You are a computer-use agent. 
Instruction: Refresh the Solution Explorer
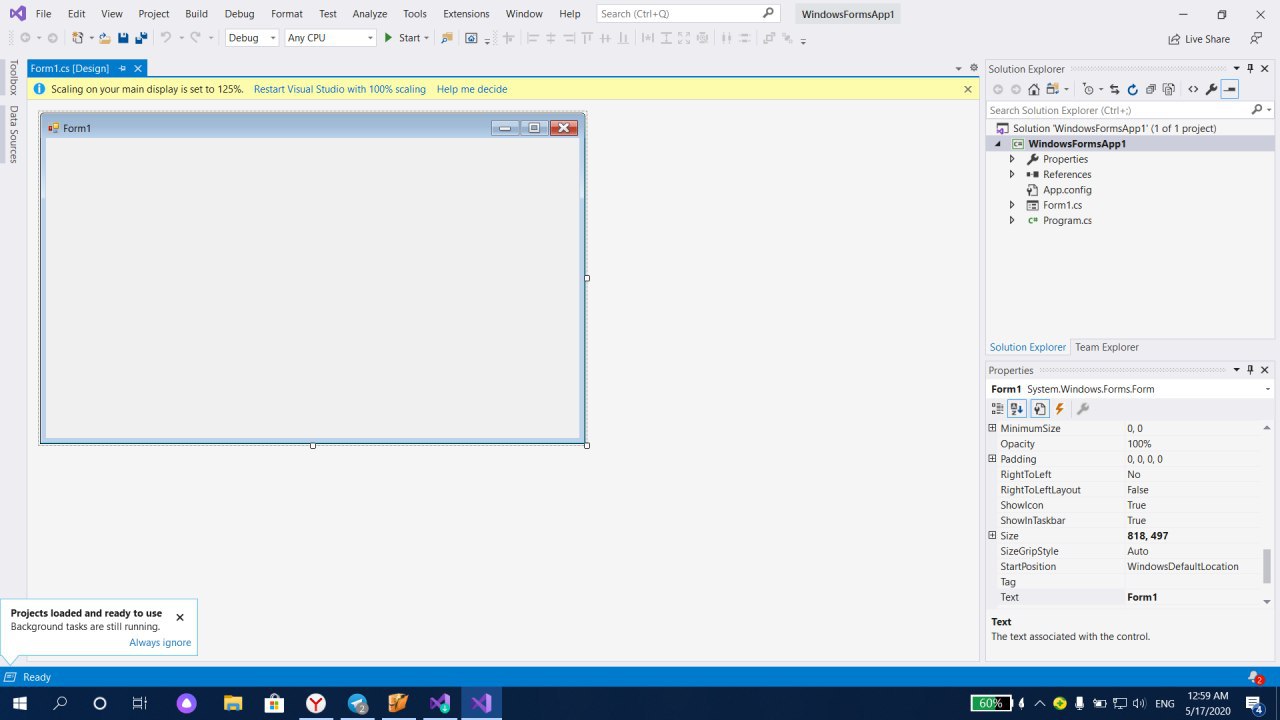tap(1132, 89)
